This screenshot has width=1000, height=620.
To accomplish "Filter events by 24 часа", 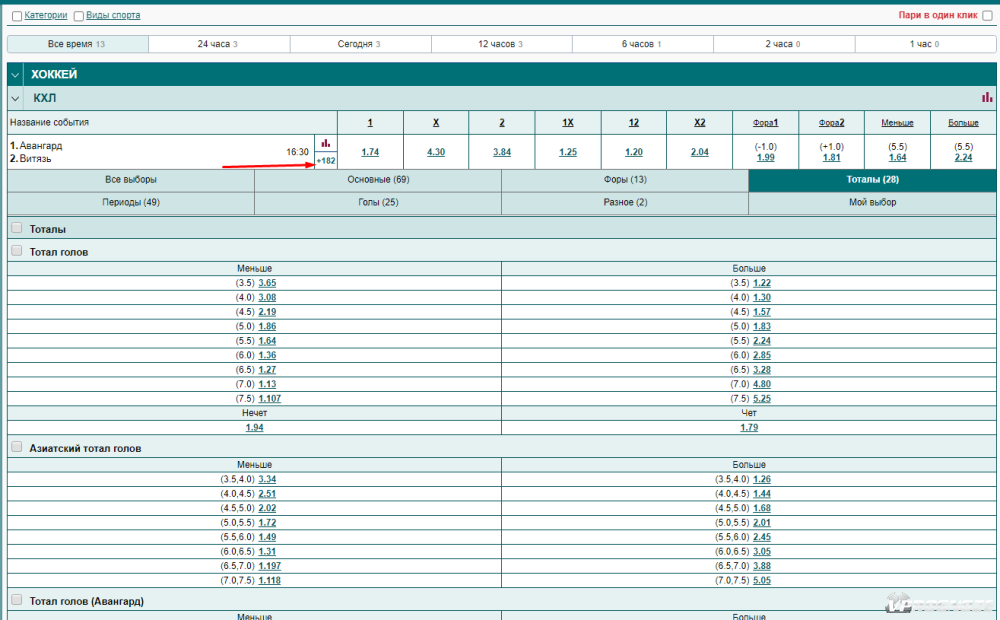I will point(218,44).
